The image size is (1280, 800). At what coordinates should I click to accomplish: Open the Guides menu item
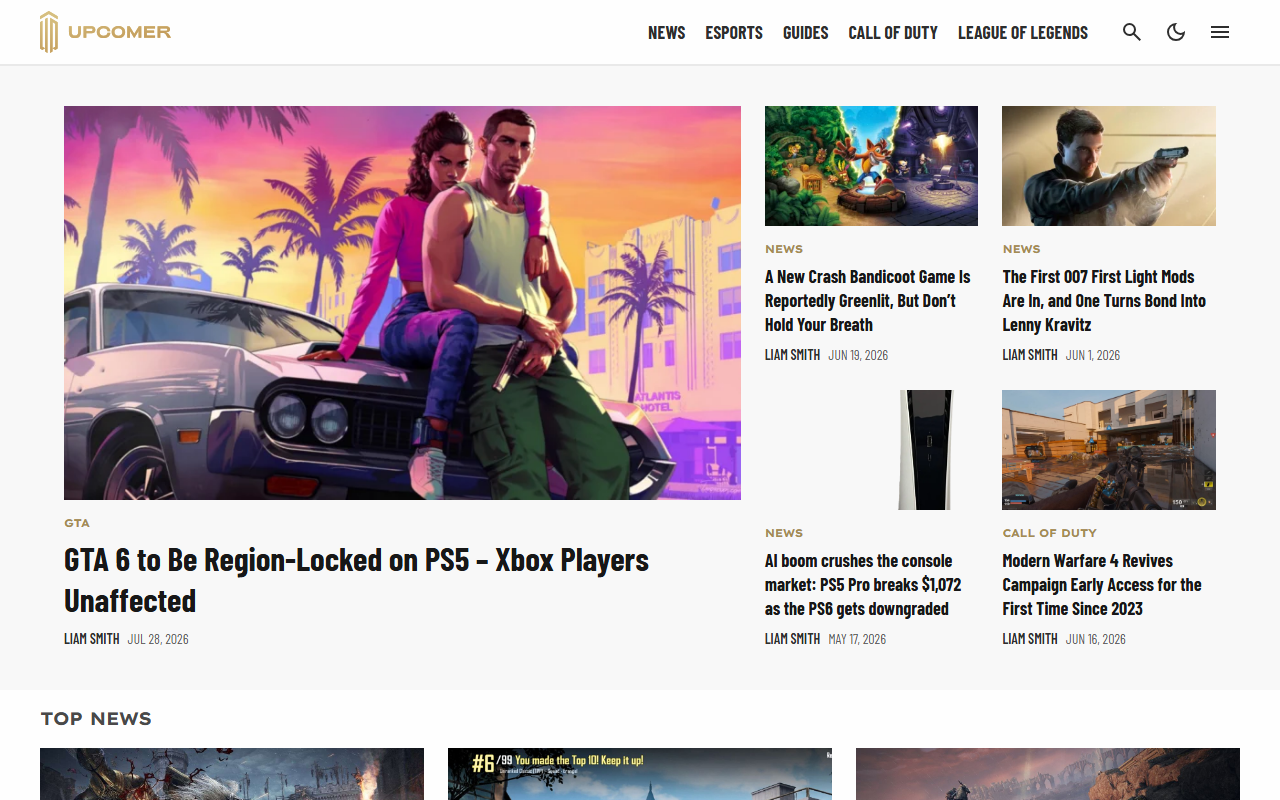806,32
